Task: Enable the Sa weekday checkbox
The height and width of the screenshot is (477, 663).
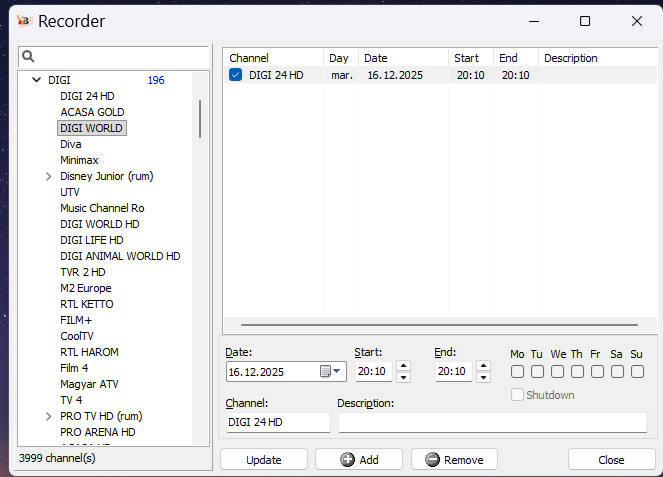Action: coord(617,372)
